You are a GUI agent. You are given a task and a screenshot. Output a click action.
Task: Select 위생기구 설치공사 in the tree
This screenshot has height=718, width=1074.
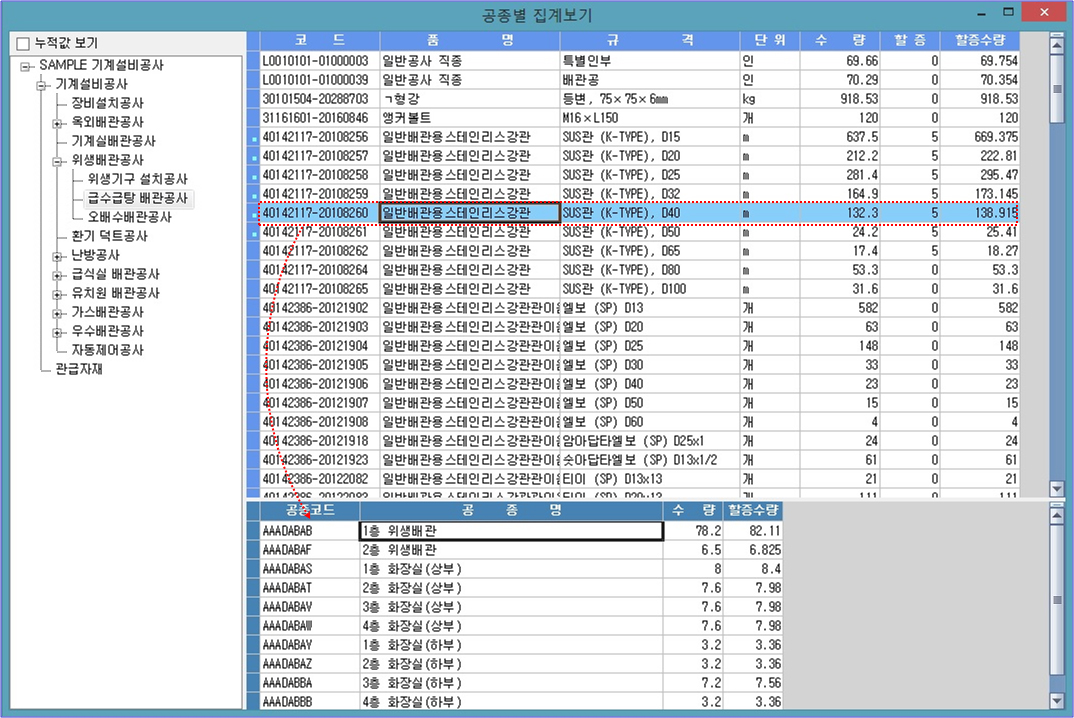137,179
